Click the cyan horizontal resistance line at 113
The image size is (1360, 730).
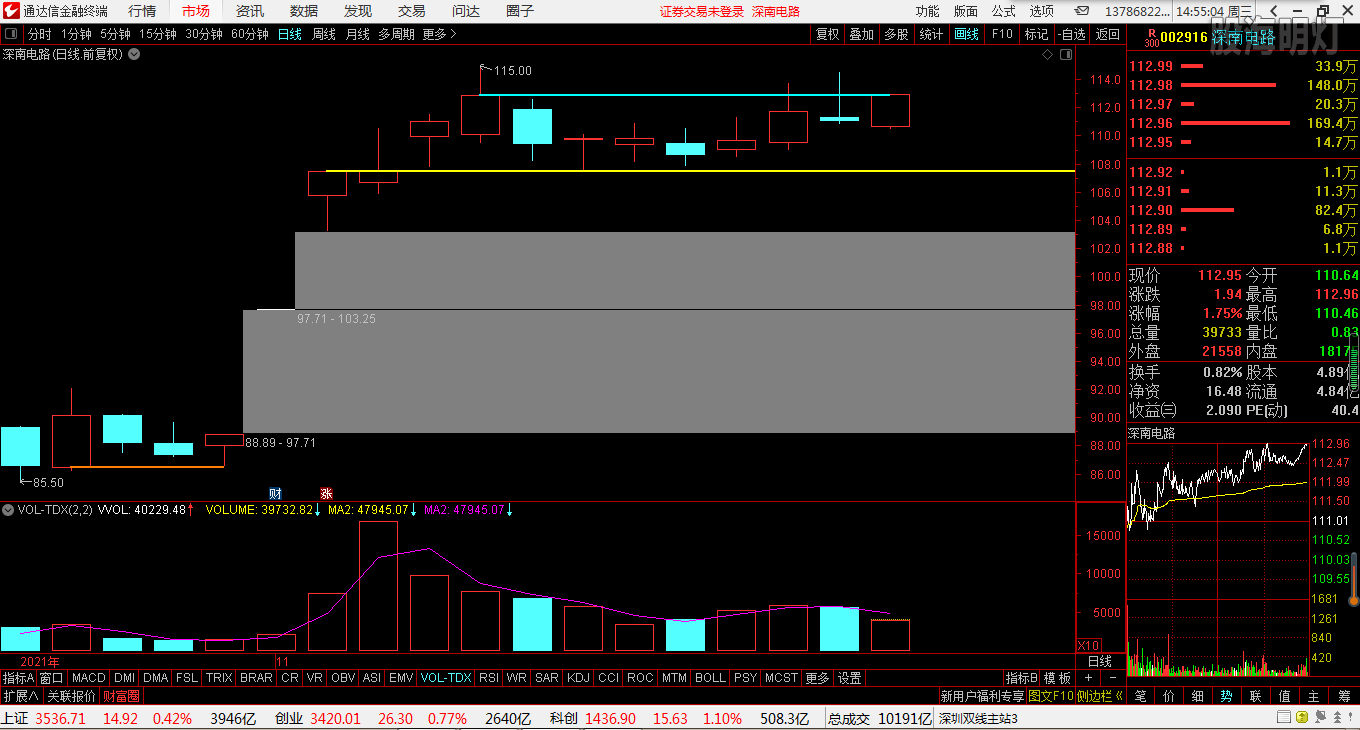point(685,95)
